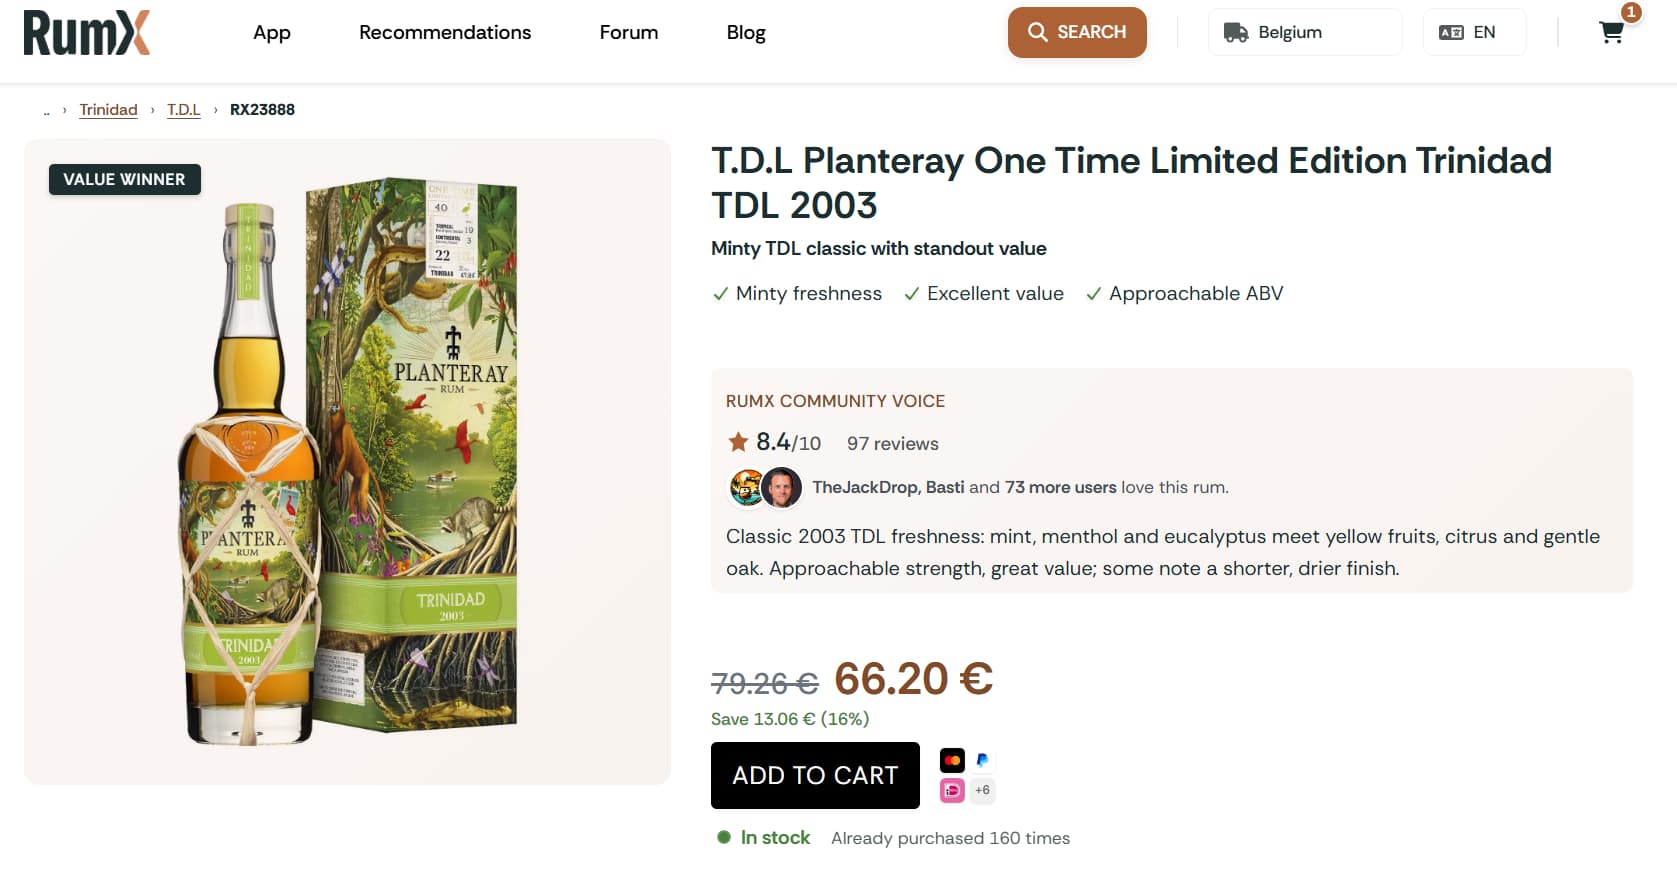The height and width of the screenshot is (872, 1677).
Task: Click the RumX logo
Action: tap(87, 33)
